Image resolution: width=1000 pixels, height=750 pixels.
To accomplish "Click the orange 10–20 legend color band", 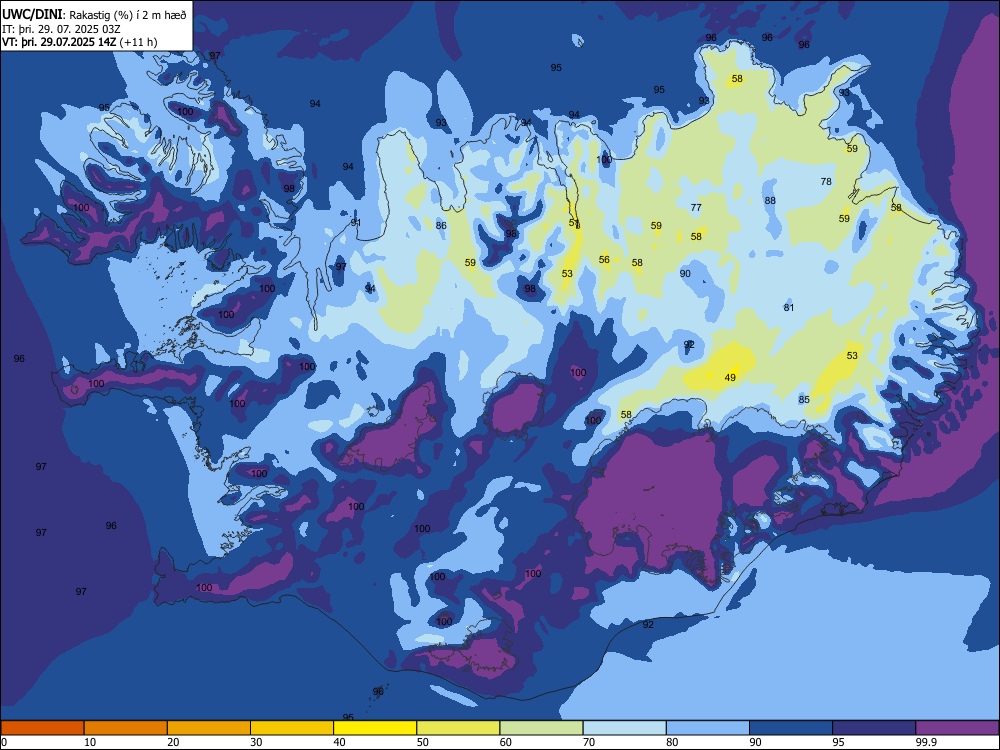I will tap(126, 728).
